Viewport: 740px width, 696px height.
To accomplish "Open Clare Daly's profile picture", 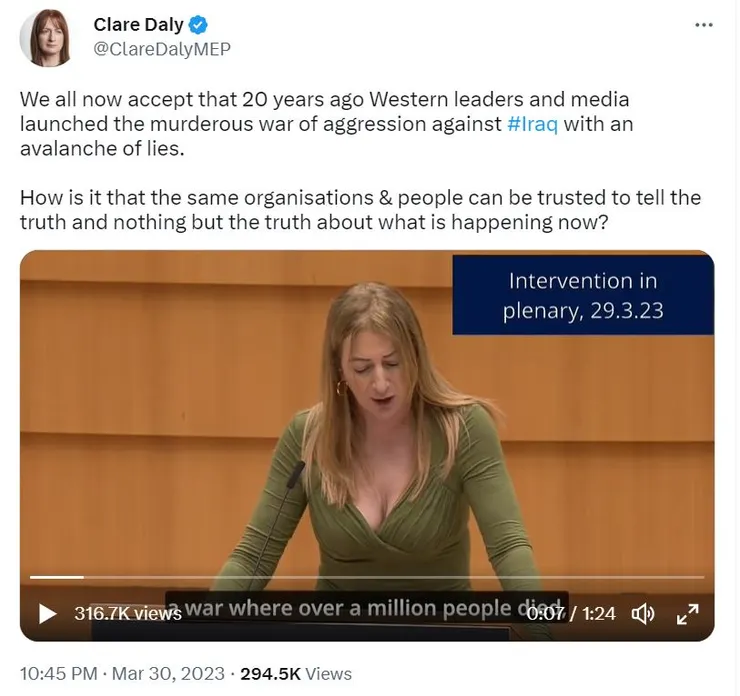I will coord(46,37).
